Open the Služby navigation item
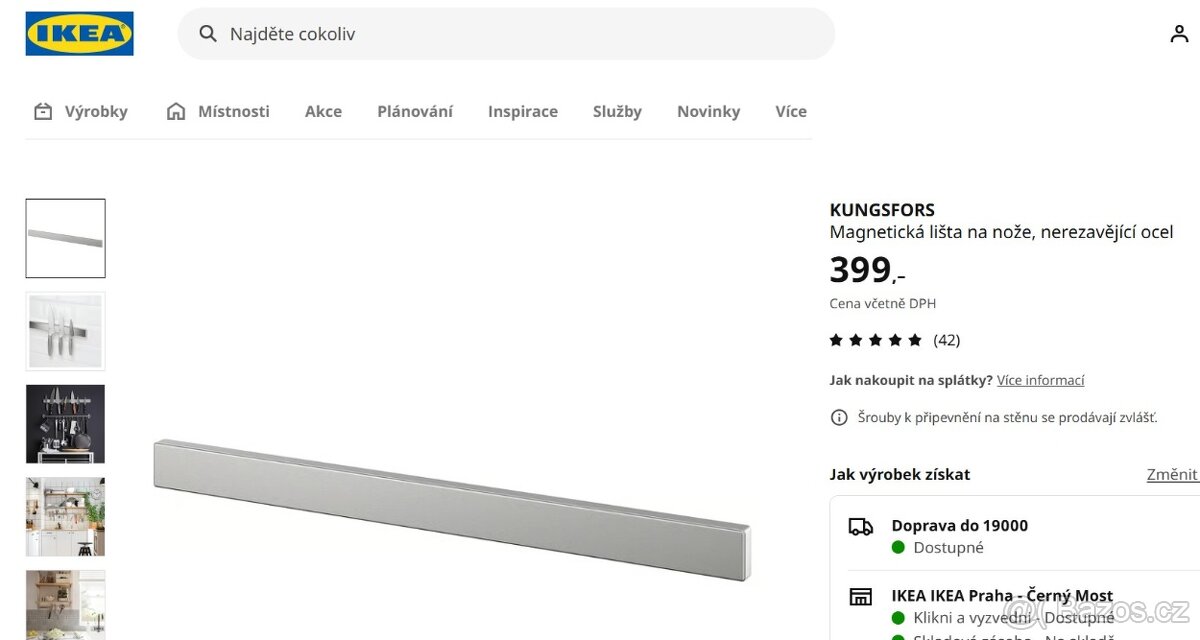This screenshot has width=1200, height=640. (x=617, y=112)
